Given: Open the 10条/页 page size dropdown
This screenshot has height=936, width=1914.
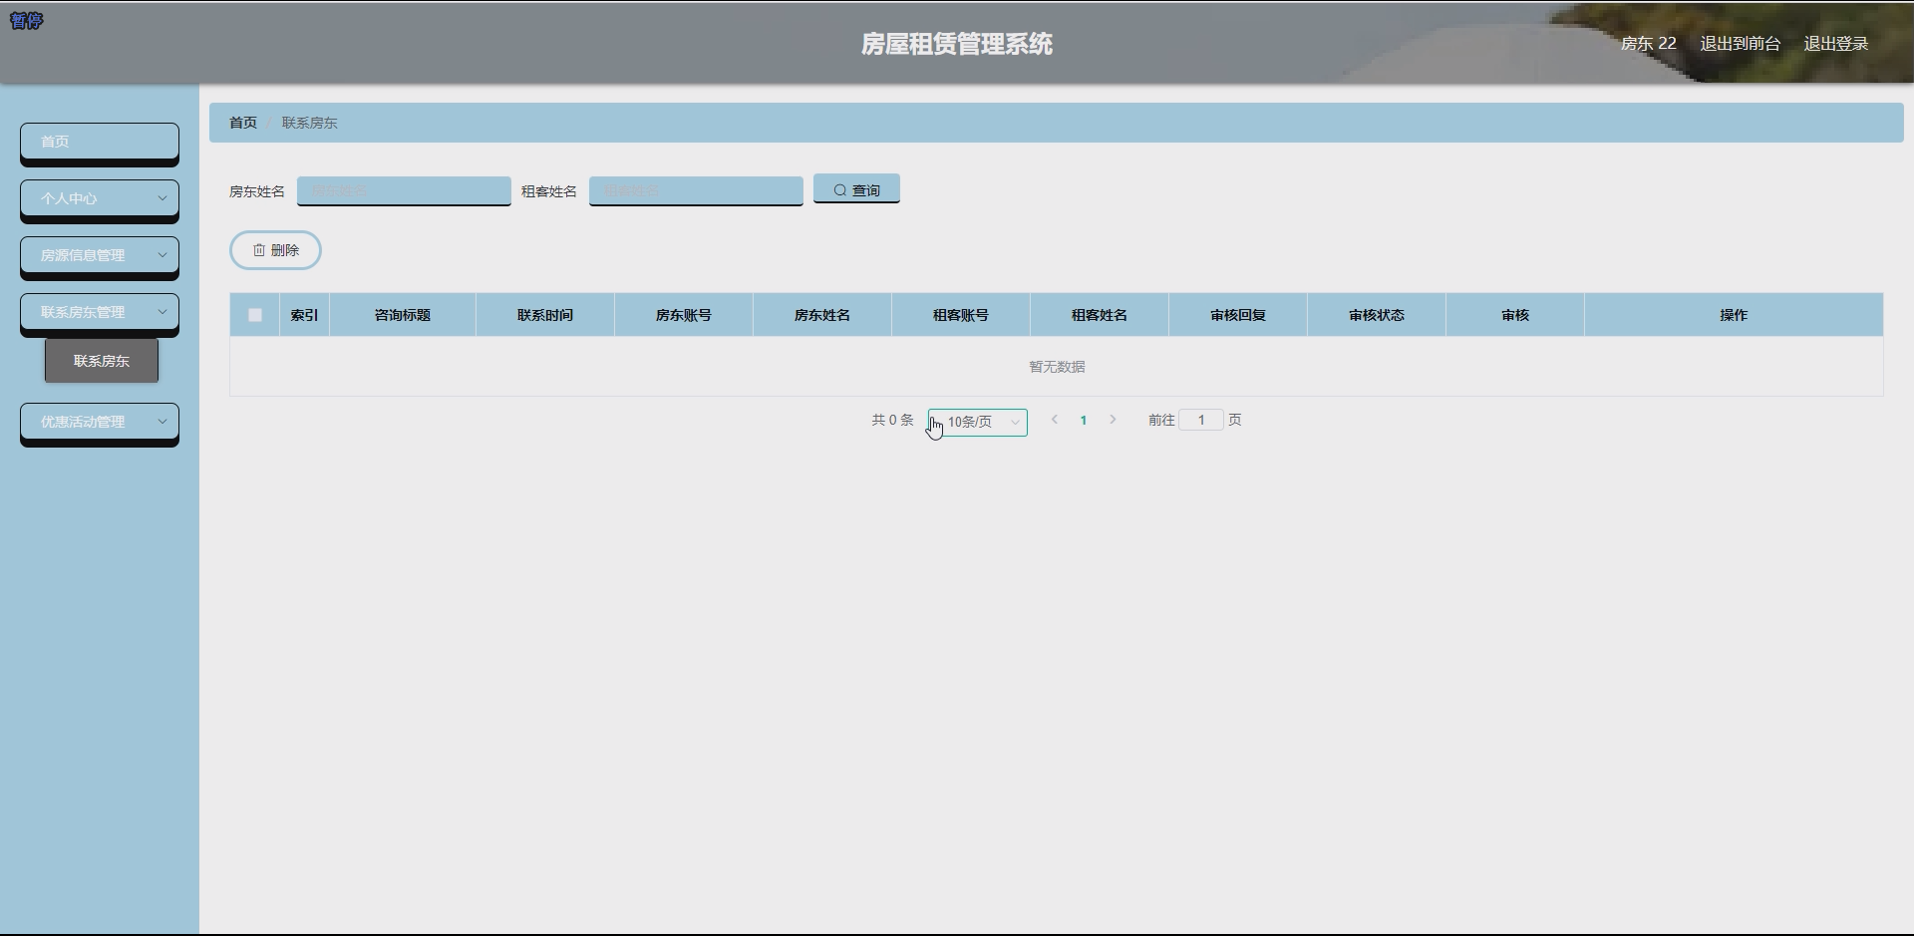Looking at the screenshot, I should pos(978,422).
